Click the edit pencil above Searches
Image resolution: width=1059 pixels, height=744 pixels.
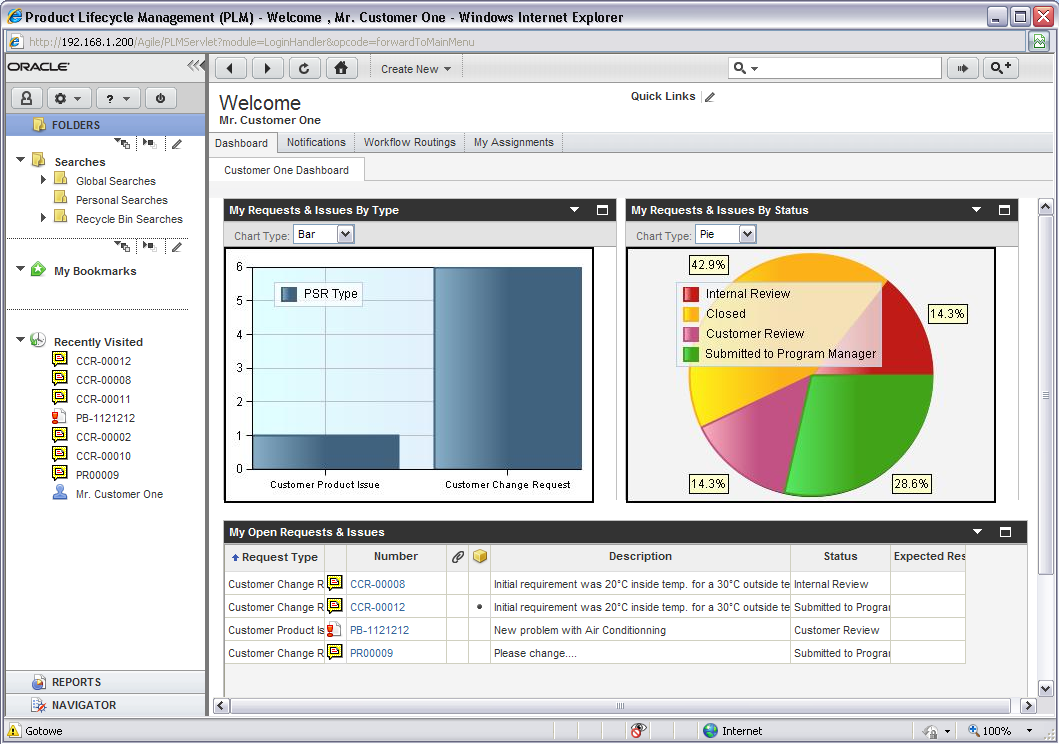point(177,144)
